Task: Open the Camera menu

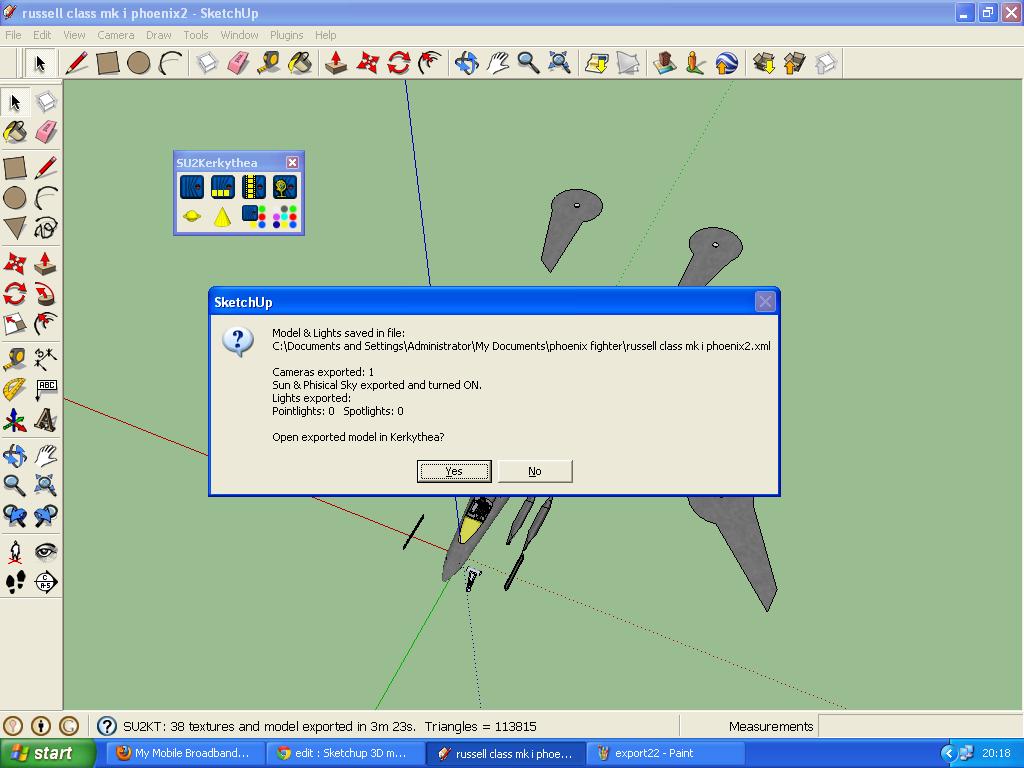Action: [x=116, y=35]
